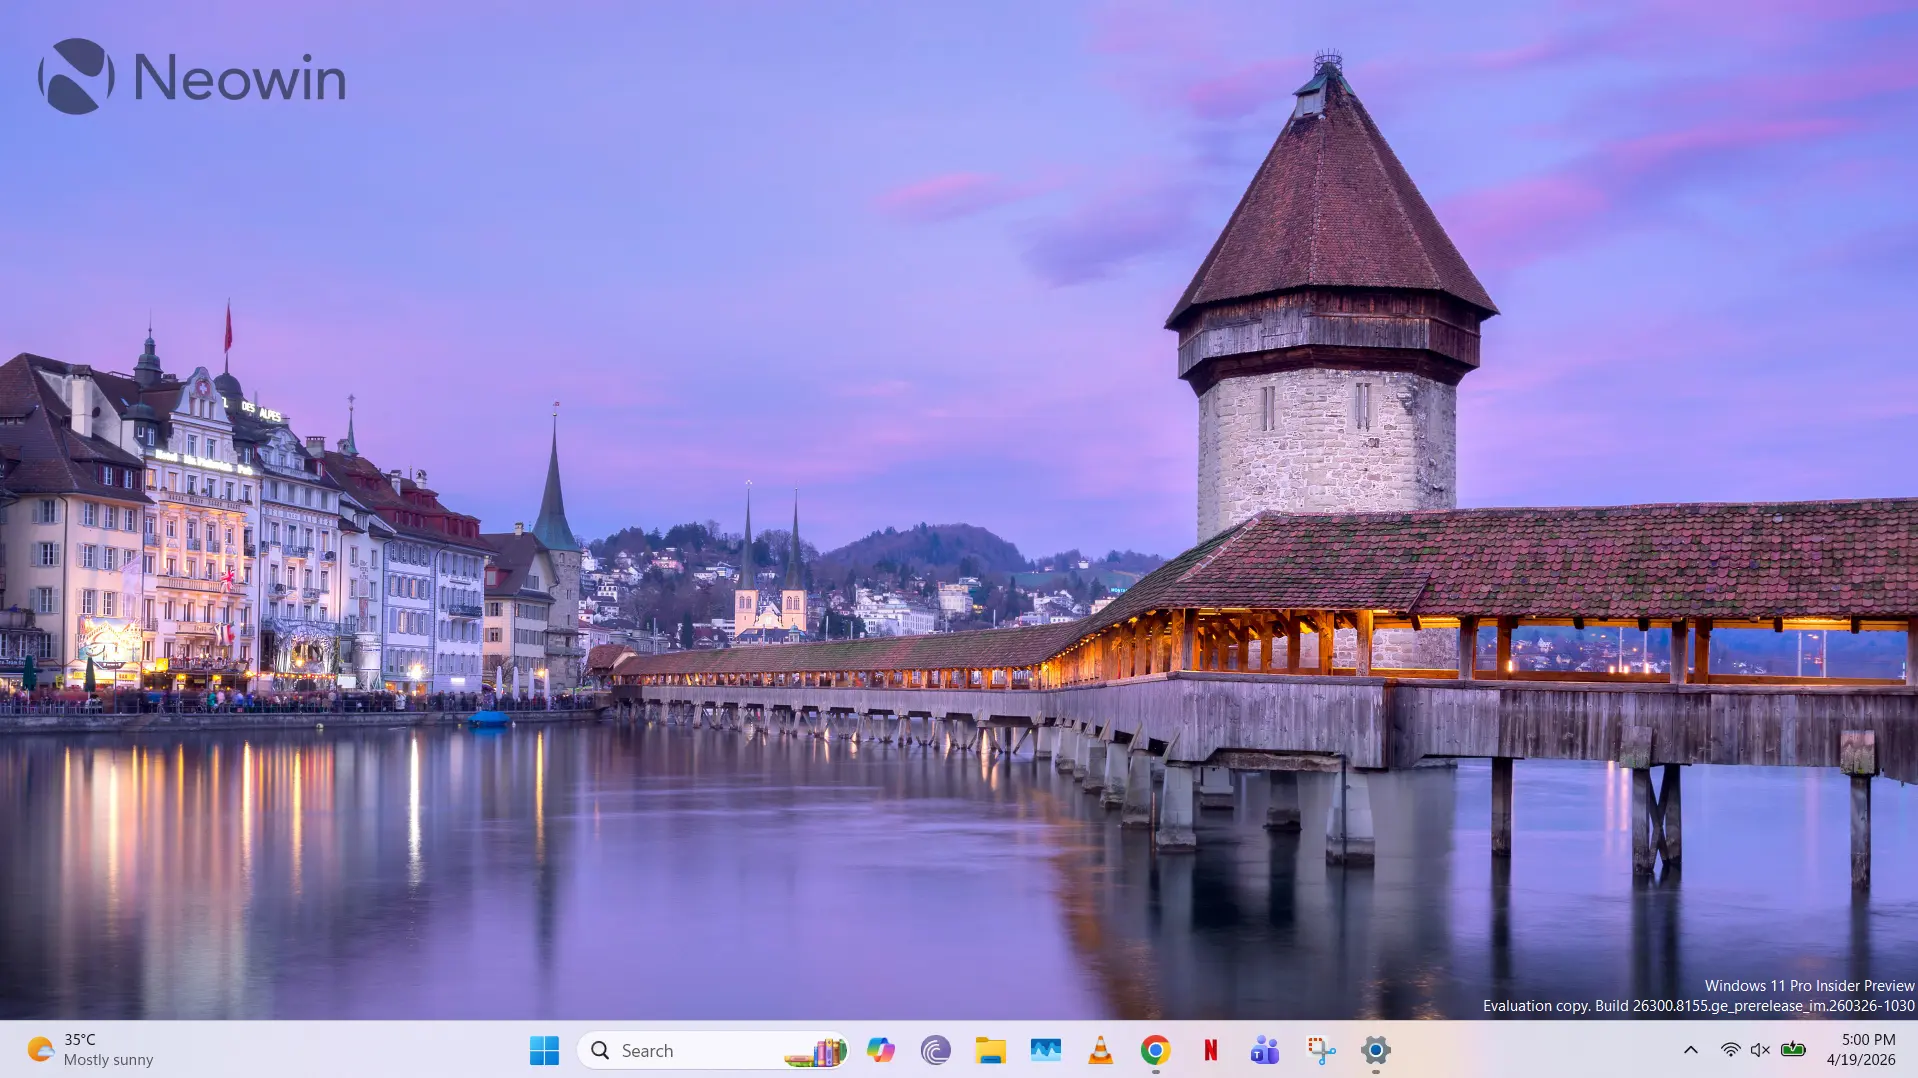
Task: Open the BitTorrent app
Action: 935,1050
